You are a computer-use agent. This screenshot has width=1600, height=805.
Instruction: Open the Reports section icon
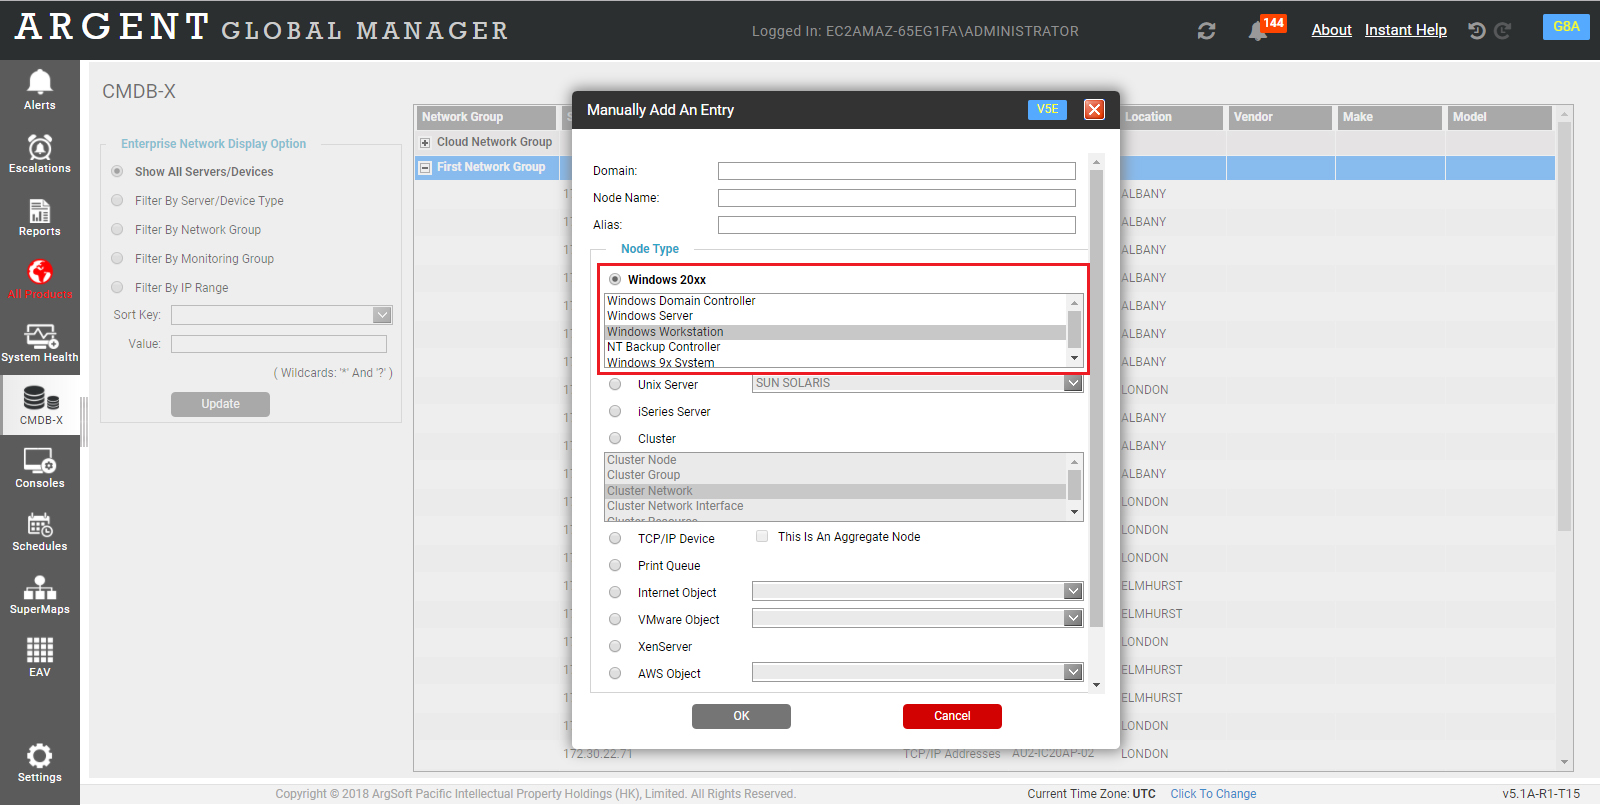40,217
